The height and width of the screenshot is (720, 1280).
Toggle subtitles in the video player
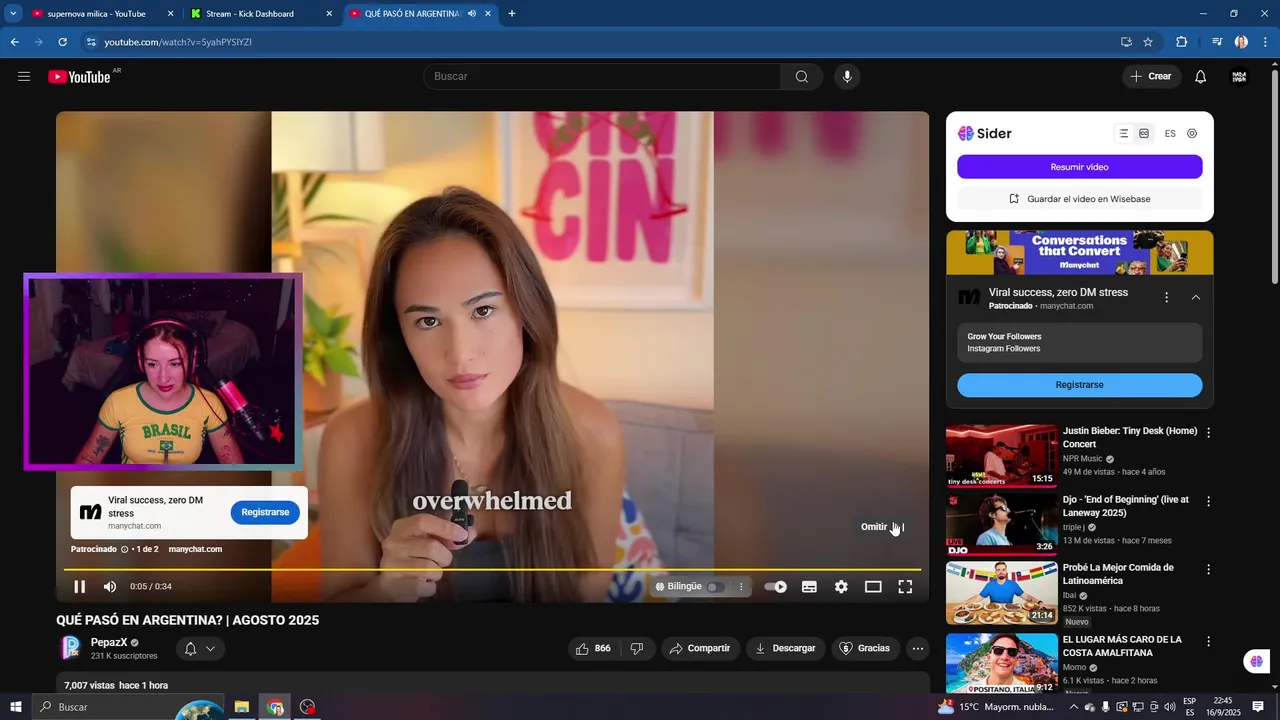pyautogui.click(x=809, y=587)
